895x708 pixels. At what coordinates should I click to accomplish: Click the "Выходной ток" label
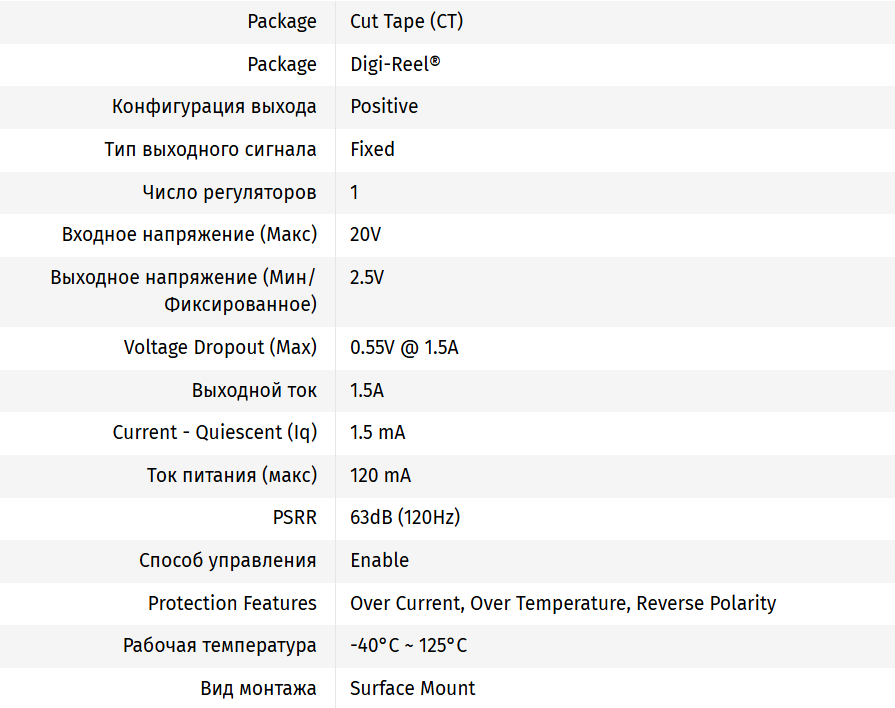click(254, 390)
